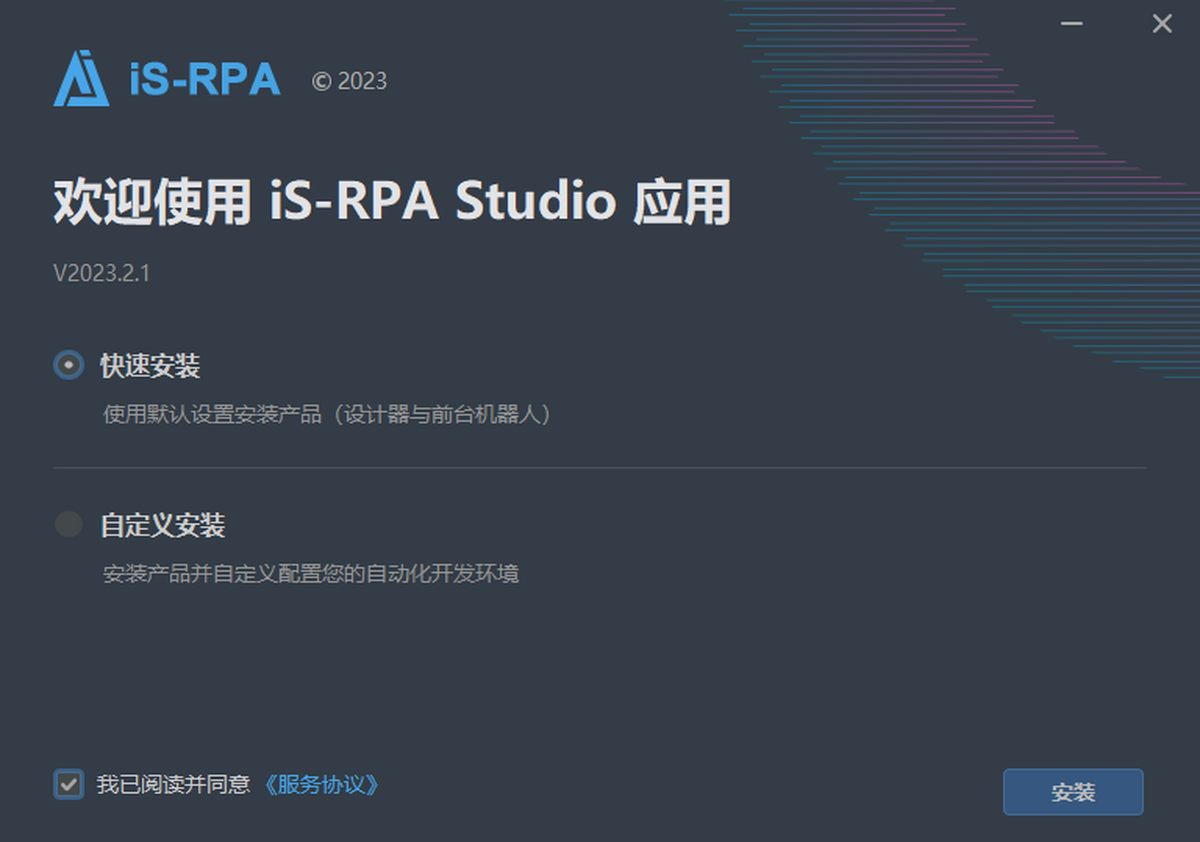Click the © 2023 copyright text
Image resolution: width=1200 pixels, height=842 pixels.
349,82
